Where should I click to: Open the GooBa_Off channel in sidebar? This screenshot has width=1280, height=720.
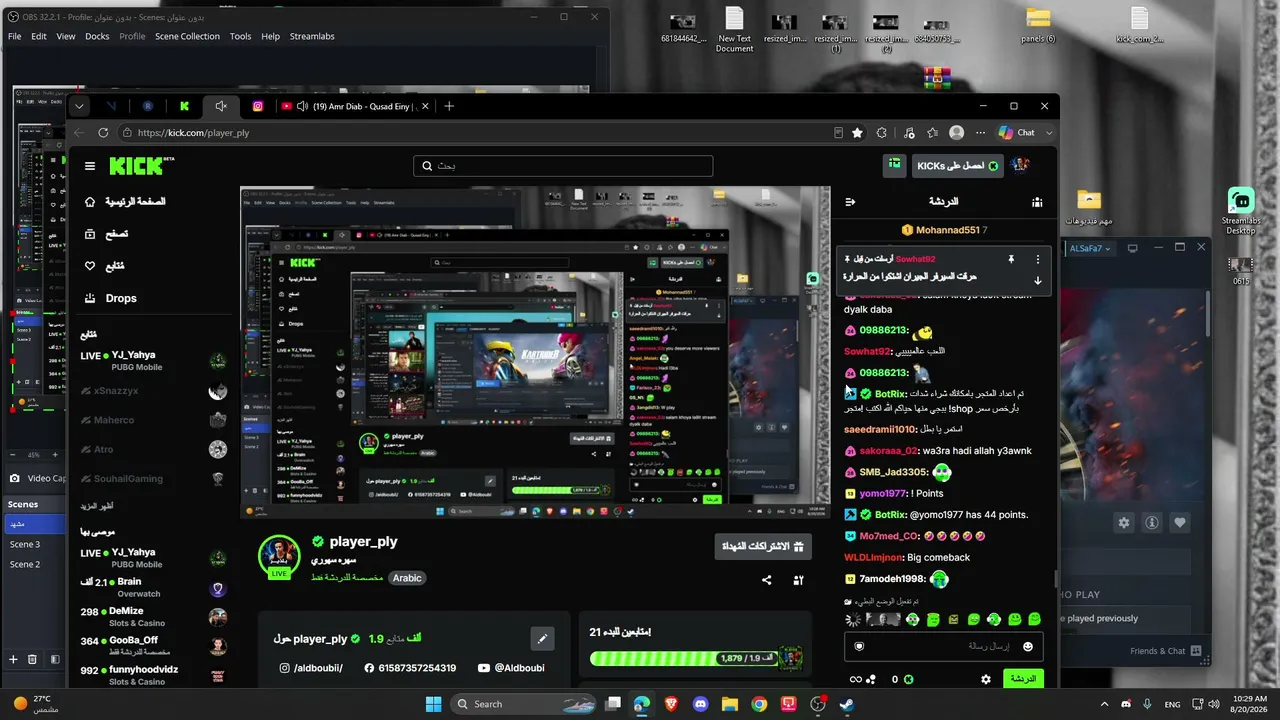153,646
